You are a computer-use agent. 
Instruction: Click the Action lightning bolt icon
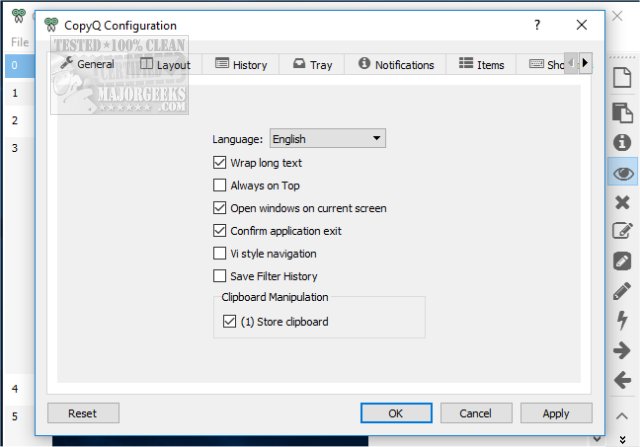(622, 320)
